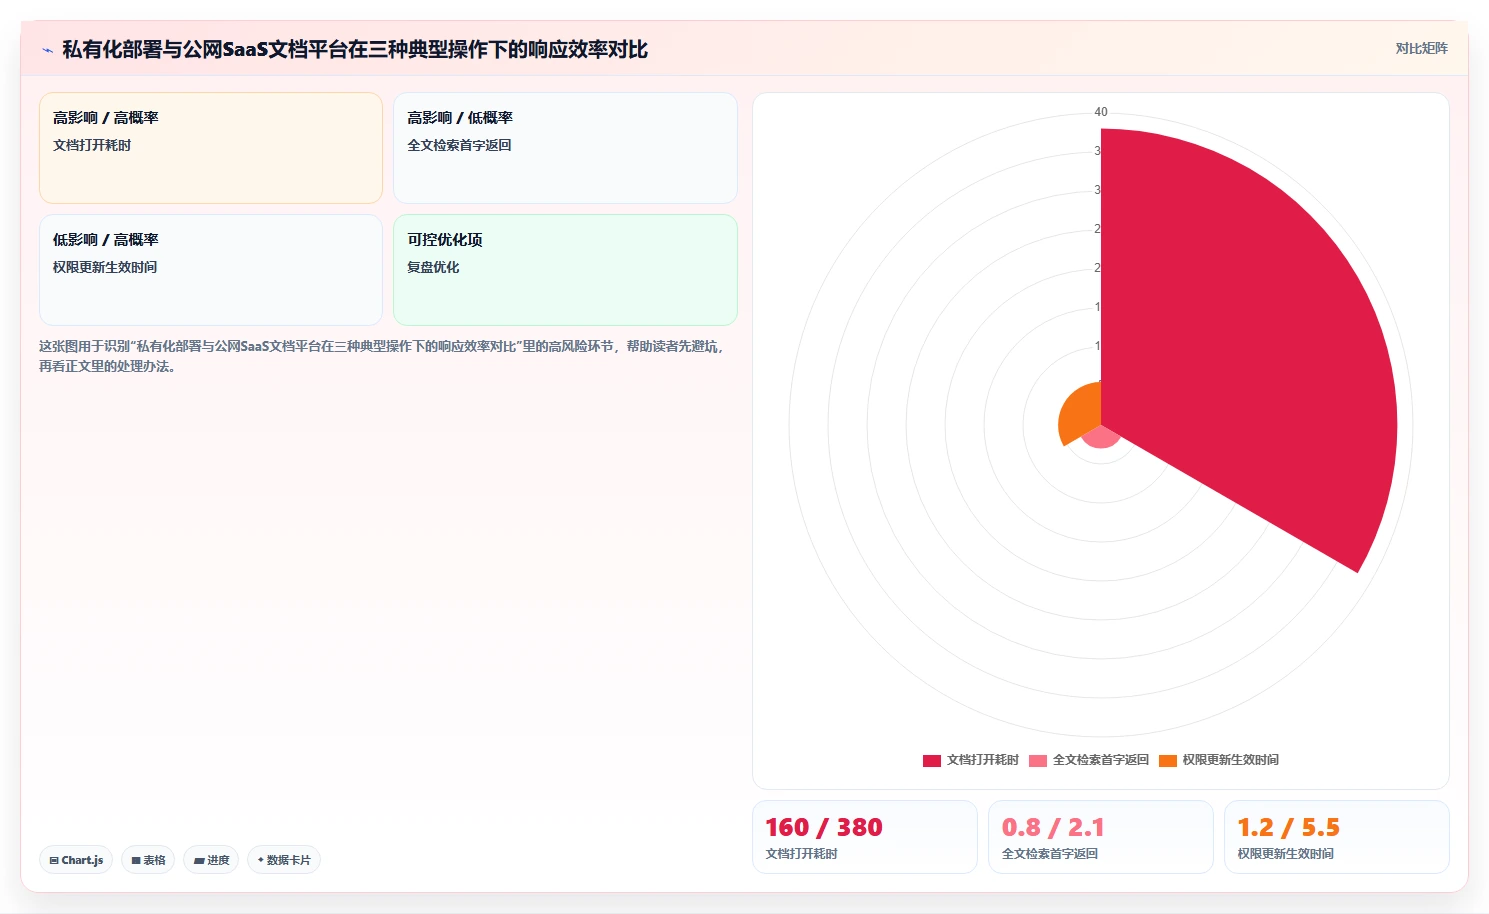Click the orange polar chart segment
Viewport: 1489px width, 914px height.
click(1082, 415)
